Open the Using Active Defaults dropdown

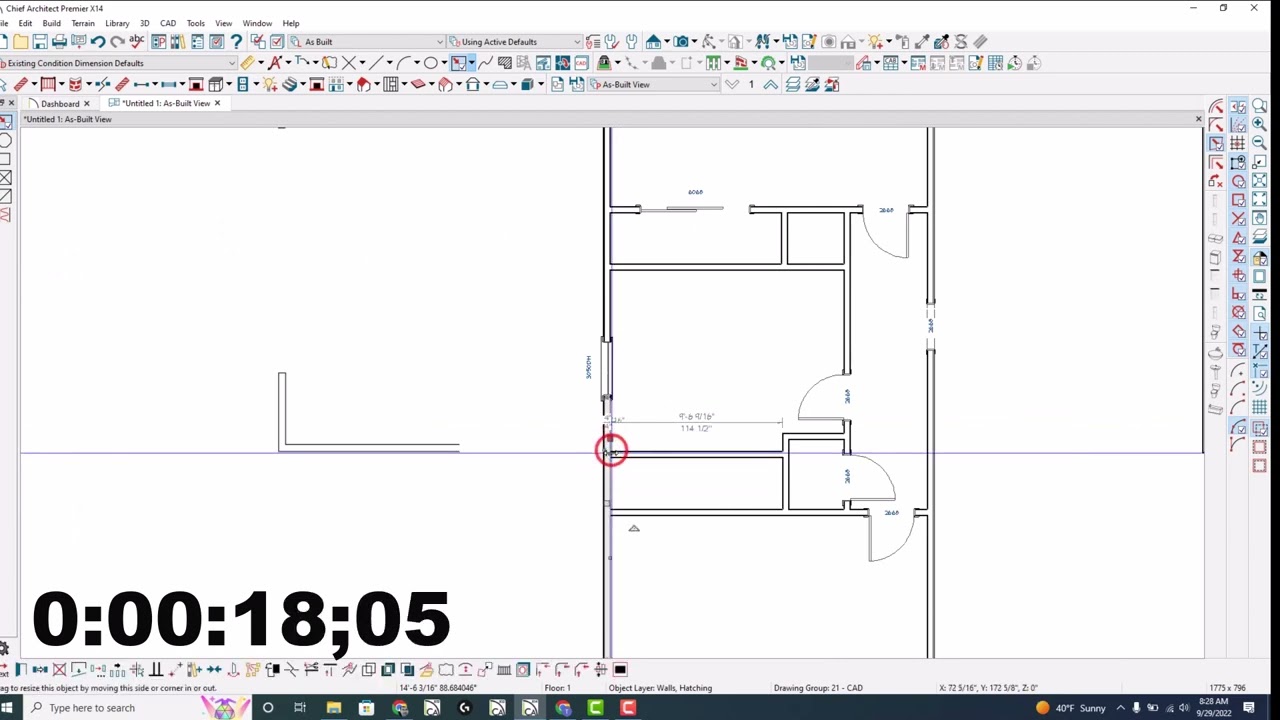[x=513, y=41]
